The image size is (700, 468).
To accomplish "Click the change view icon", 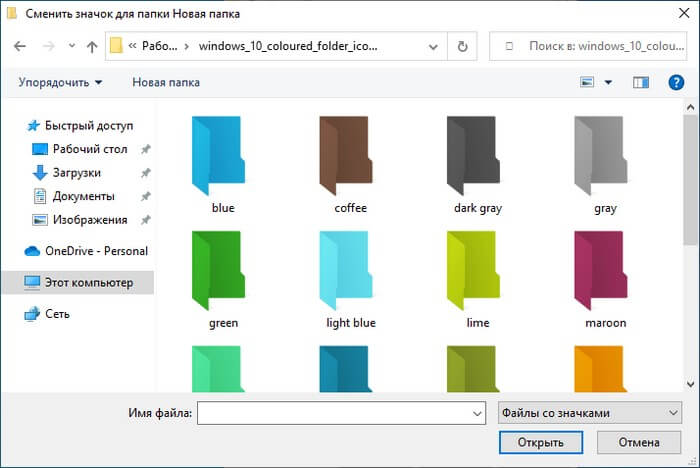I will (x=587, y=83).
